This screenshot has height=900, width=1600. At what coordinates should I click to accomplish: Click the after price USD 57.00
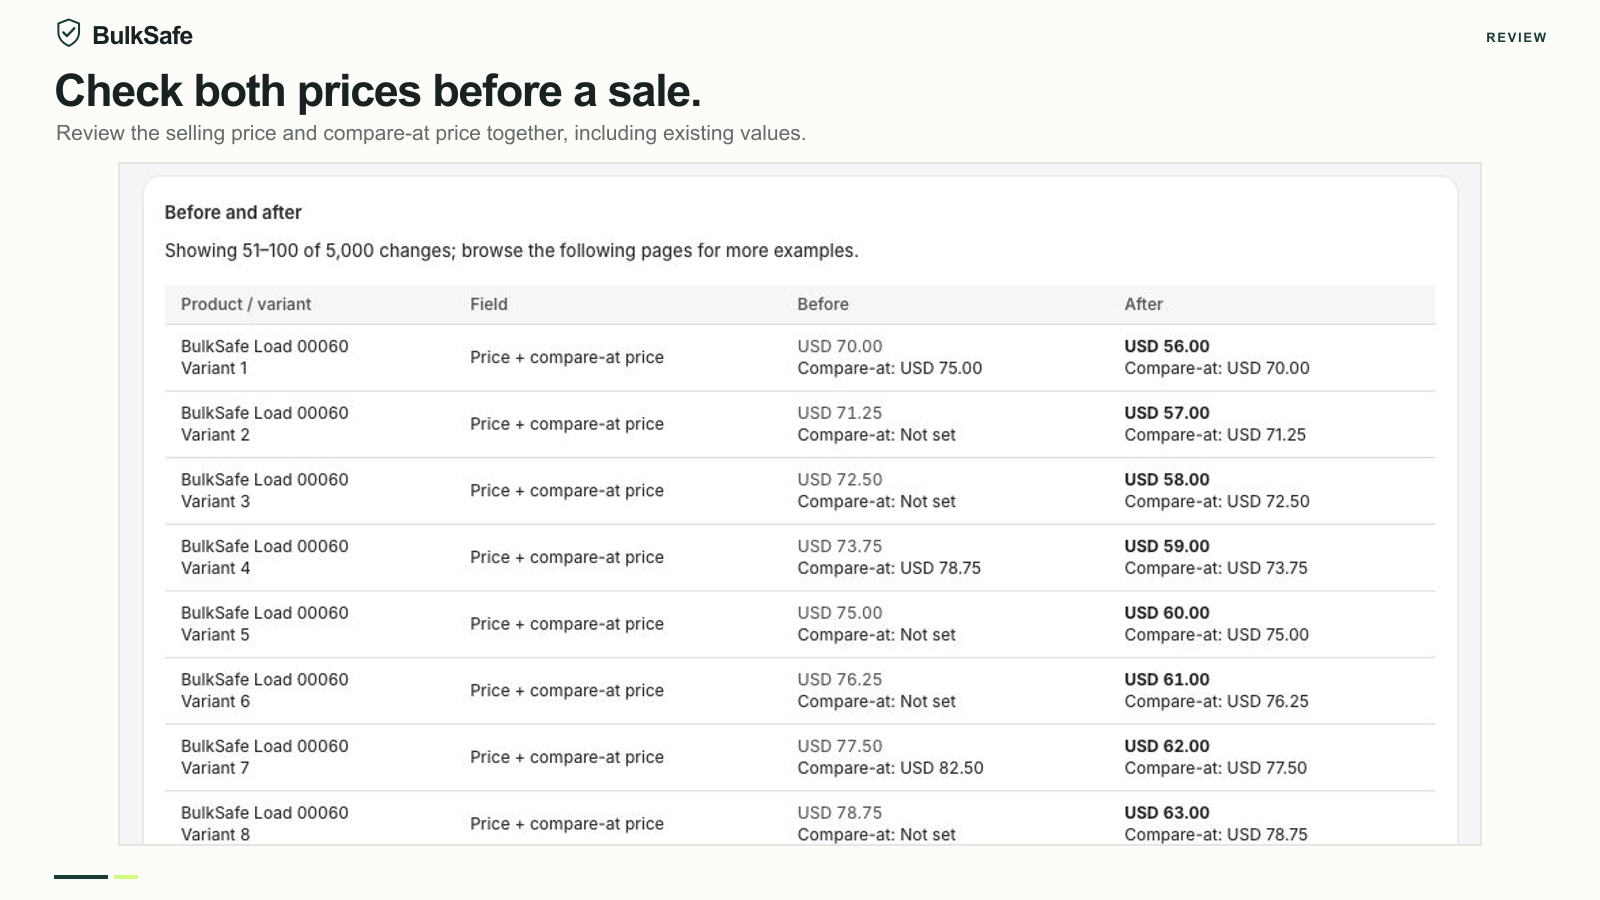(x=1167, y=413)
